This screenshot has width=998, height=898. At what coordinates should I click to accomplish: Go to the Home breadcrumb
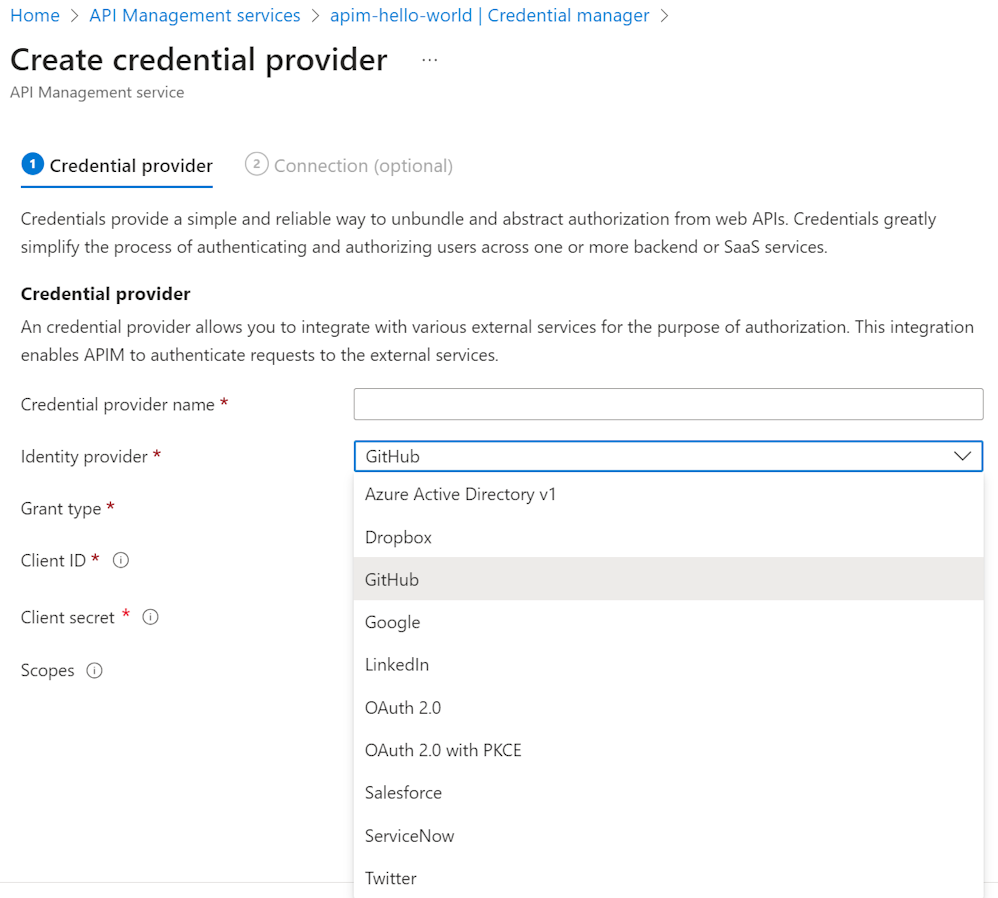click(35, 15)
